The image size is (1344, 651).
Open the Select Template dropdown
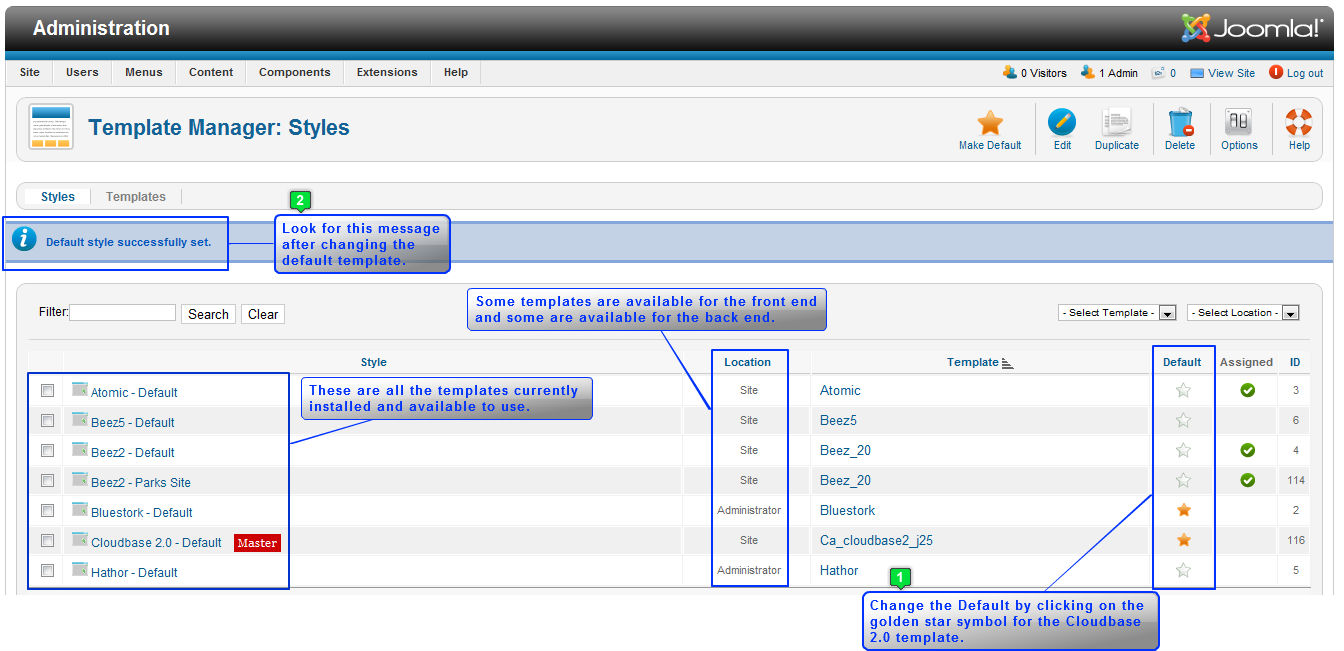tap(1117, 313)
